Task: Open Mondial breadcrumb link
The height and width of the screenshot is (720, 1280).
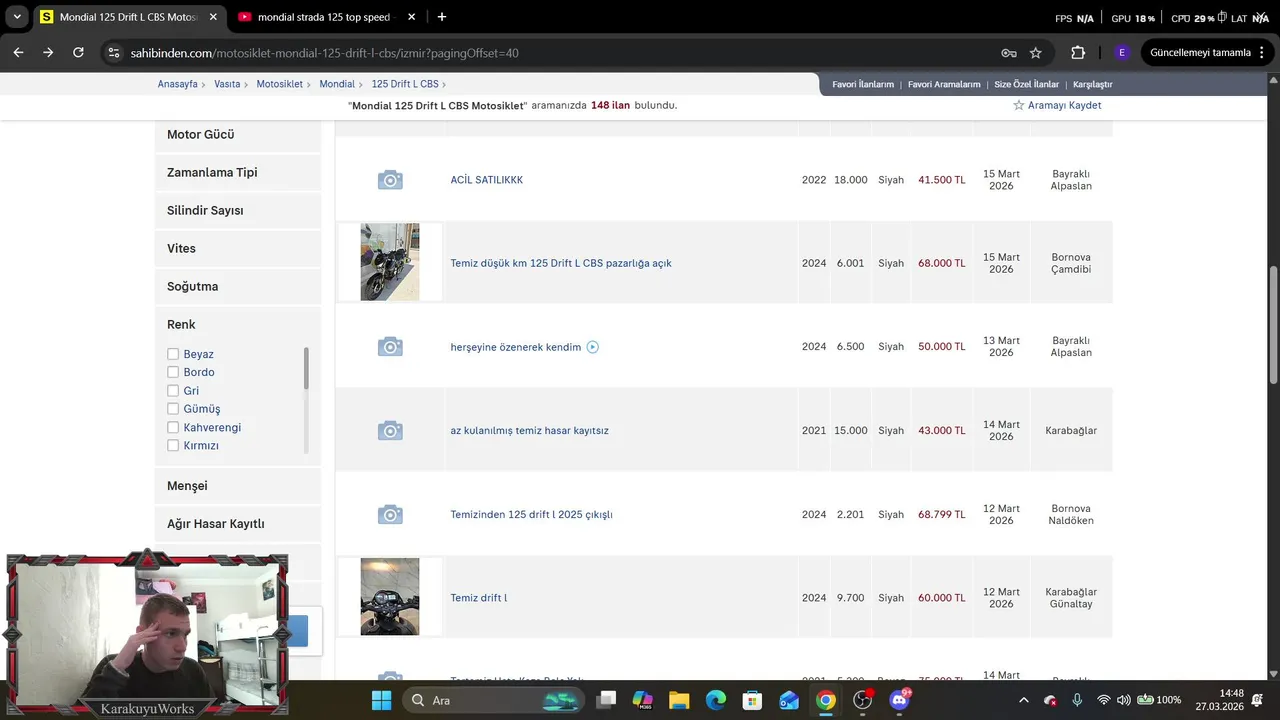Action: pos(337,84)
